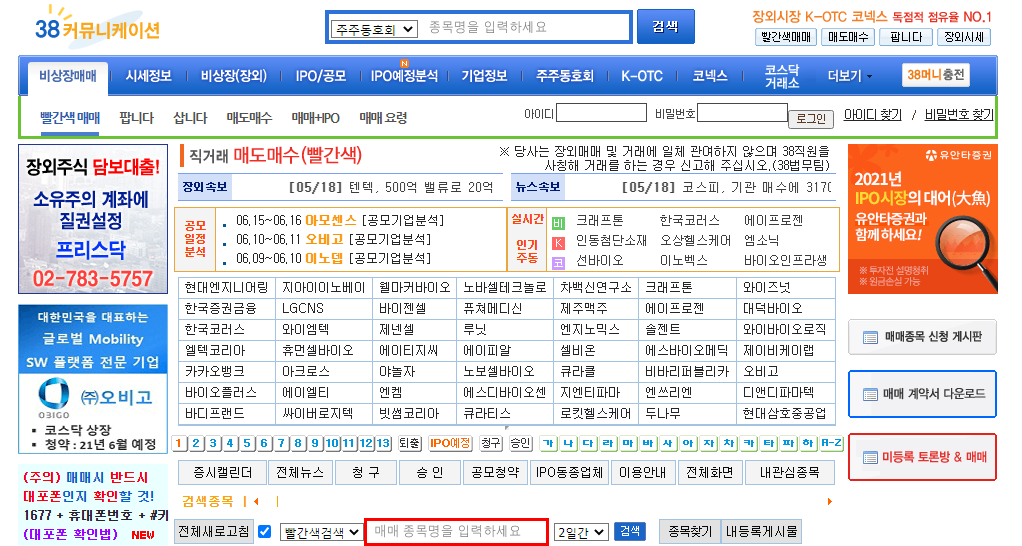This screenshot has height=546, width=1022.
Task: Click the 매매 계약서 다운로드 list icon
Action: (870, 394)
